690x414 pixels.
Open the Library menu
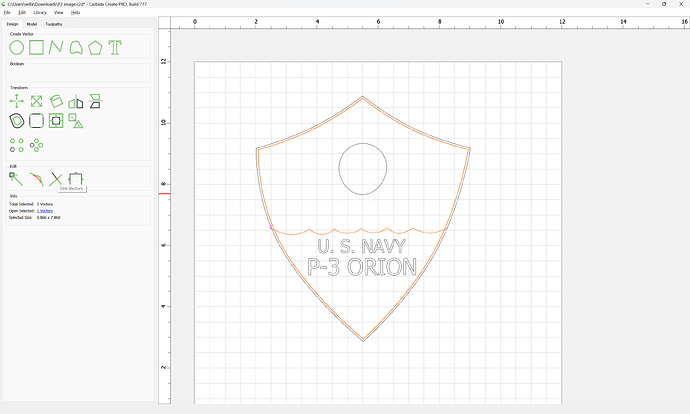[39, 12]
